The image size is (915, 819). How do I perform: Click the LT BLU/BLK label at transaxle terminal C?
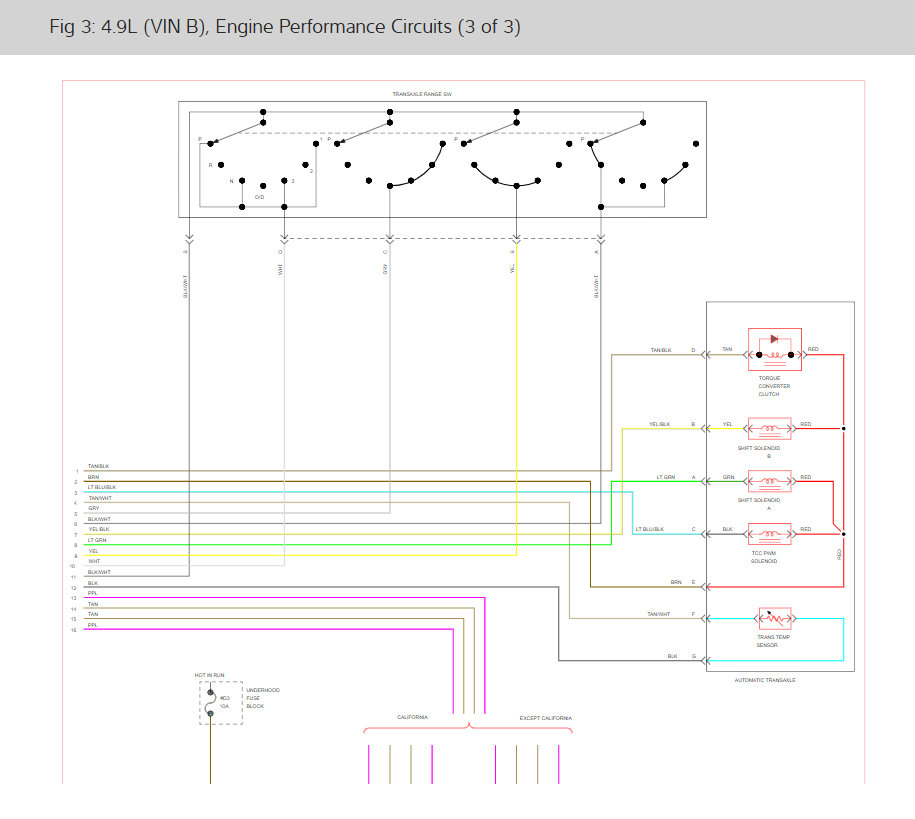click(x=649, y=529)
